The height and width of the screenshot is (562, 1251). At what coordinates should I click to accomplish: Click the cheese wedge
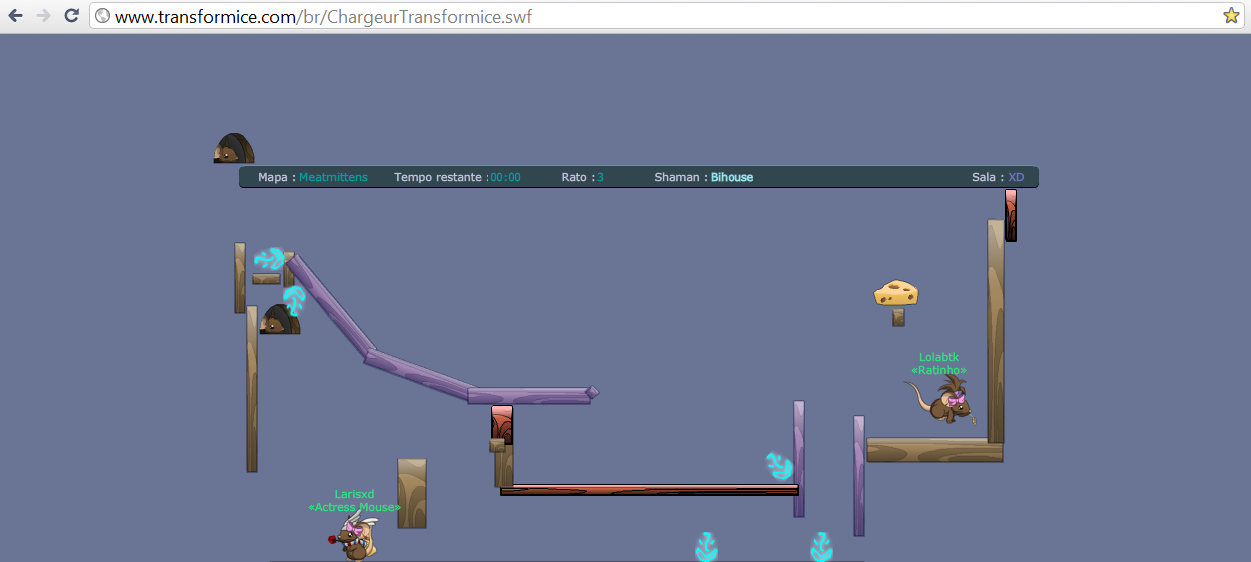pyautogui.click(x=896, y=293)
